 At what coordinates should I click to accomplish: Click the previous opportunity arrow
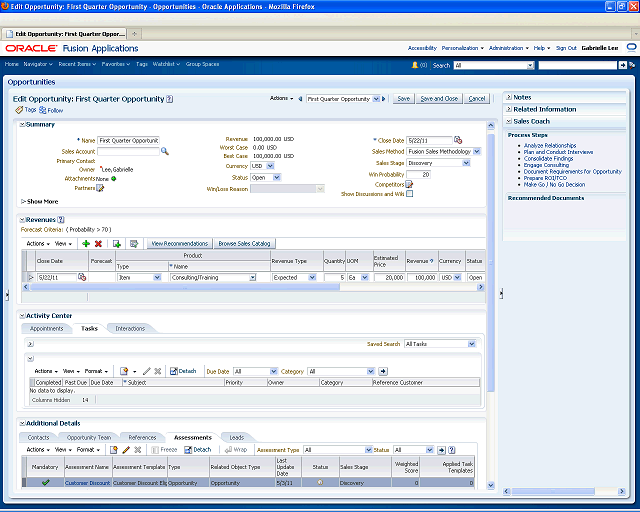(x=300, y=99)
